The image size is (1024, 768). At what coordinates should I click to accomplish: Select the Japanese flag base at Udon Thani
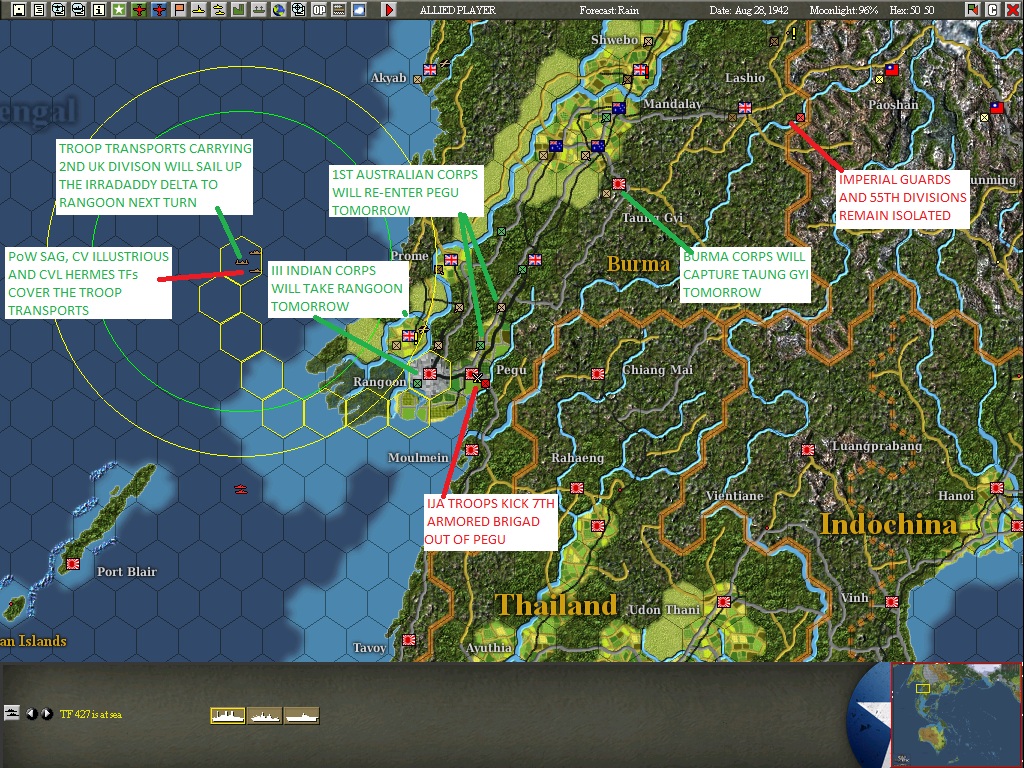[x=724, y=601]
